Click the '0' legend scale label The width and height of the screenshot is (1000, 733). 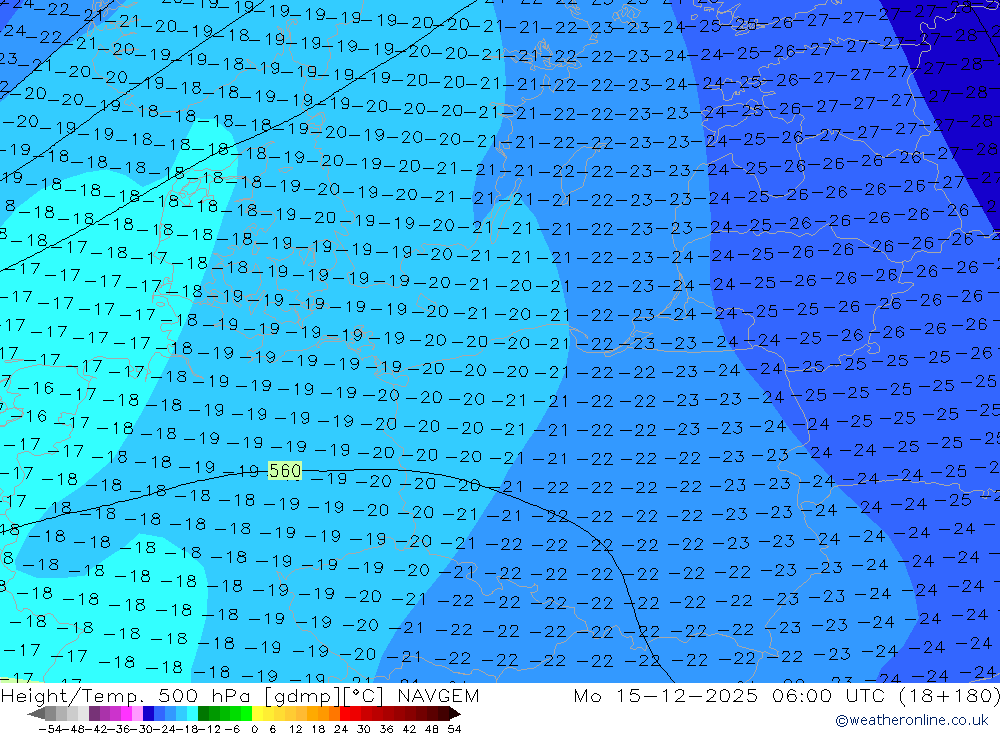point(254,729)
